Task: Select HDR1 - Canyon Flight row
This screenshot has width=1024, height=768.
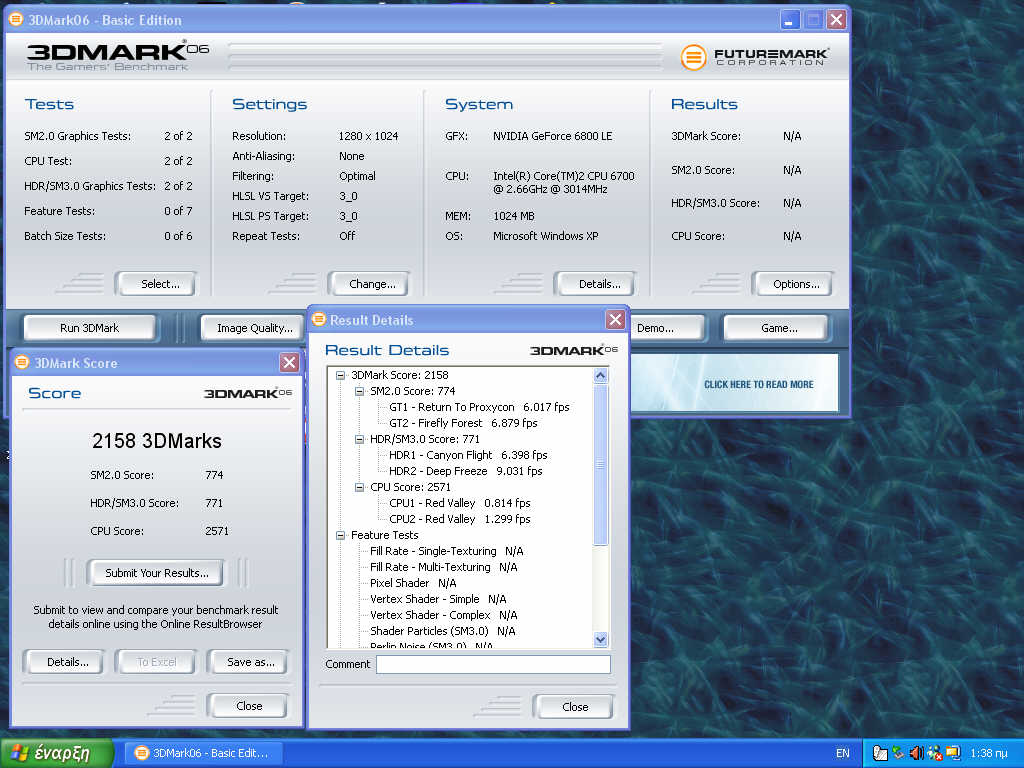Action: click(468, 455)
